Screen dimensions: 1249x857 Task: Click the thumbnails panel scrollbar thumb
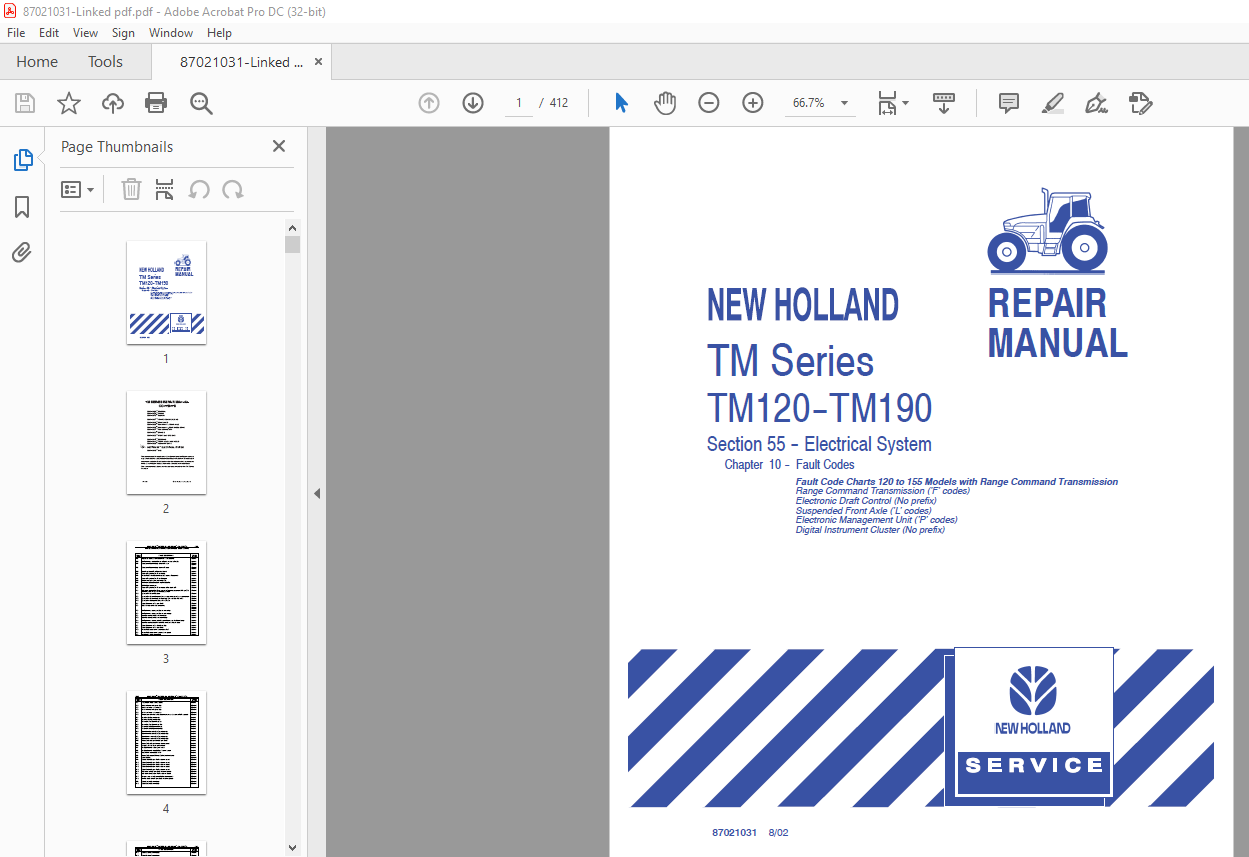pos(292,244)
